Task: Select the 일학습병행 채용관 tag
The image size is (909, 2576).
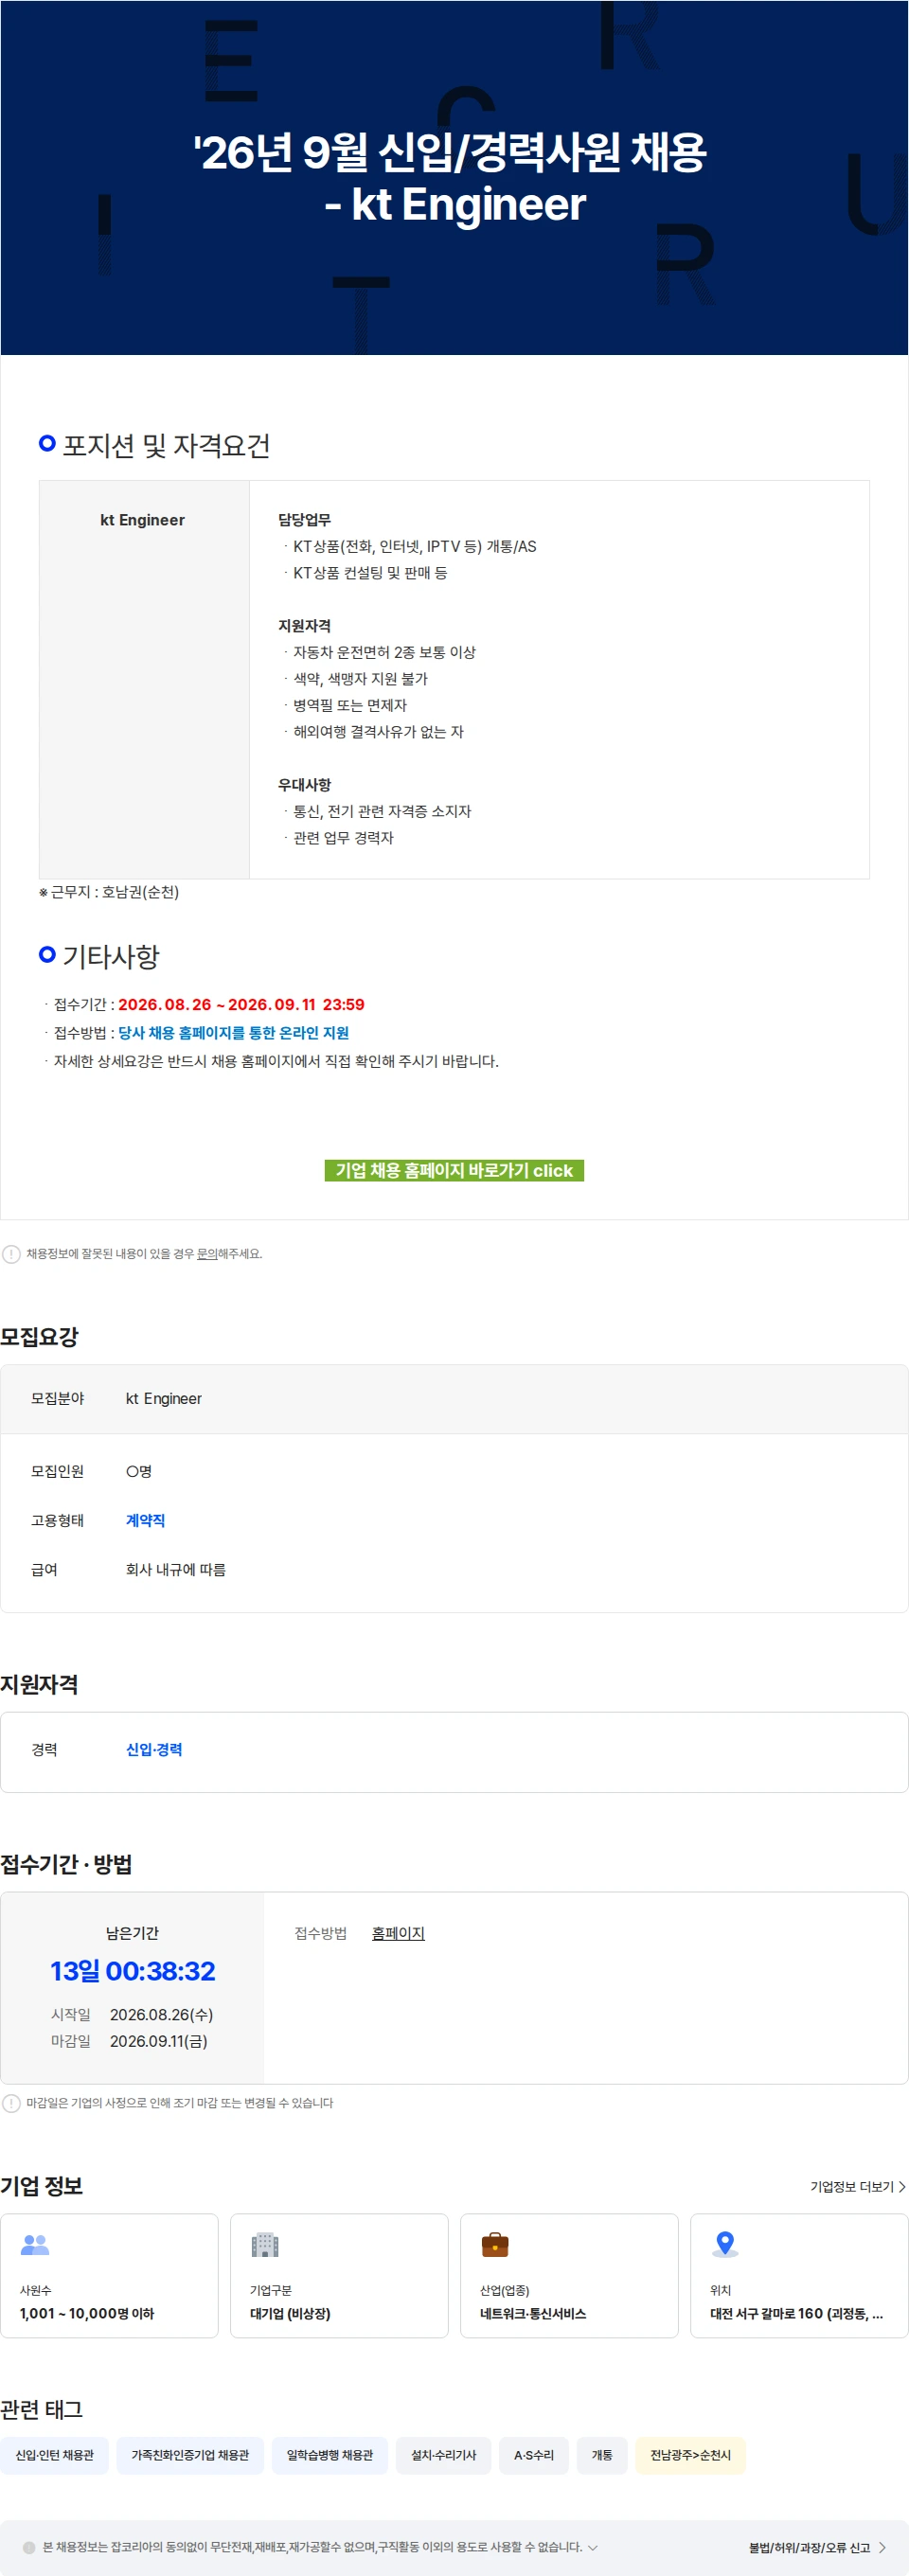Action: coord(330,2455)
